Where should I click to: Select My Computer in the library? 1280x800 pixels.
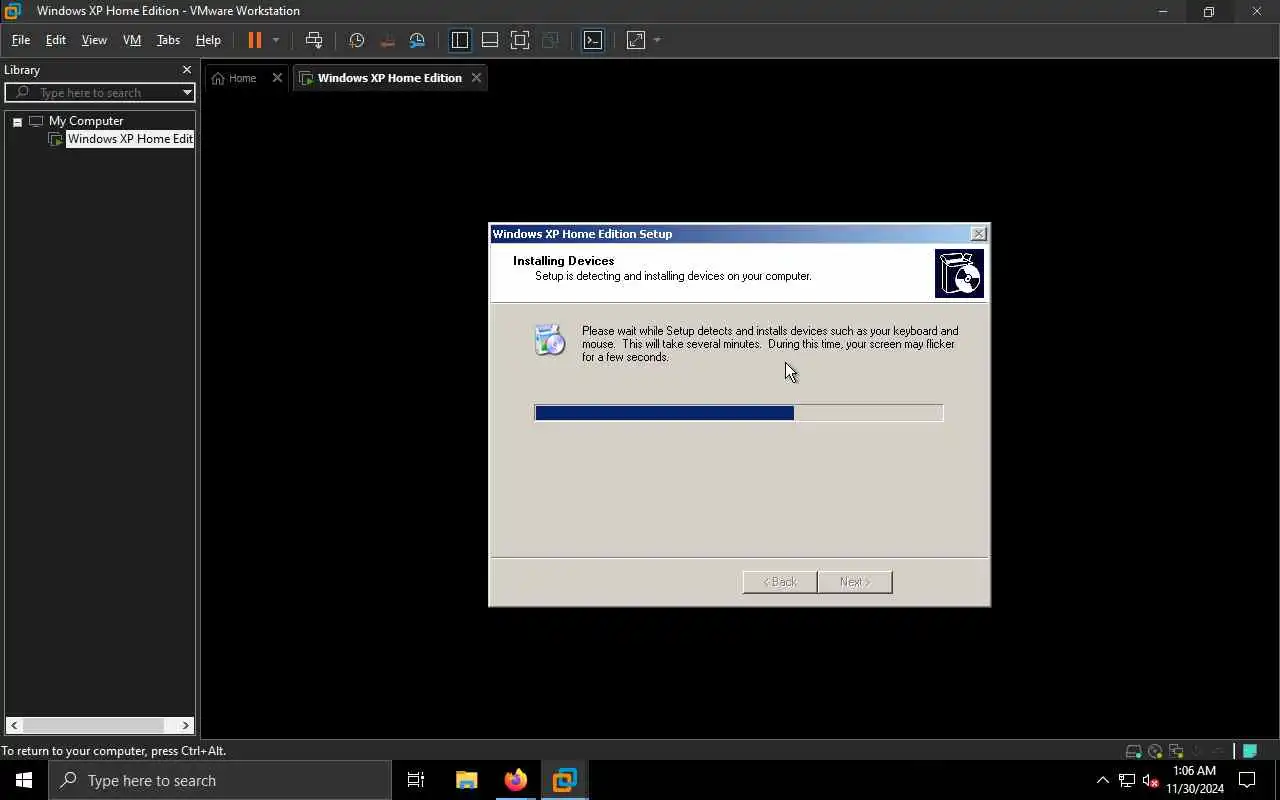(86, 121)
